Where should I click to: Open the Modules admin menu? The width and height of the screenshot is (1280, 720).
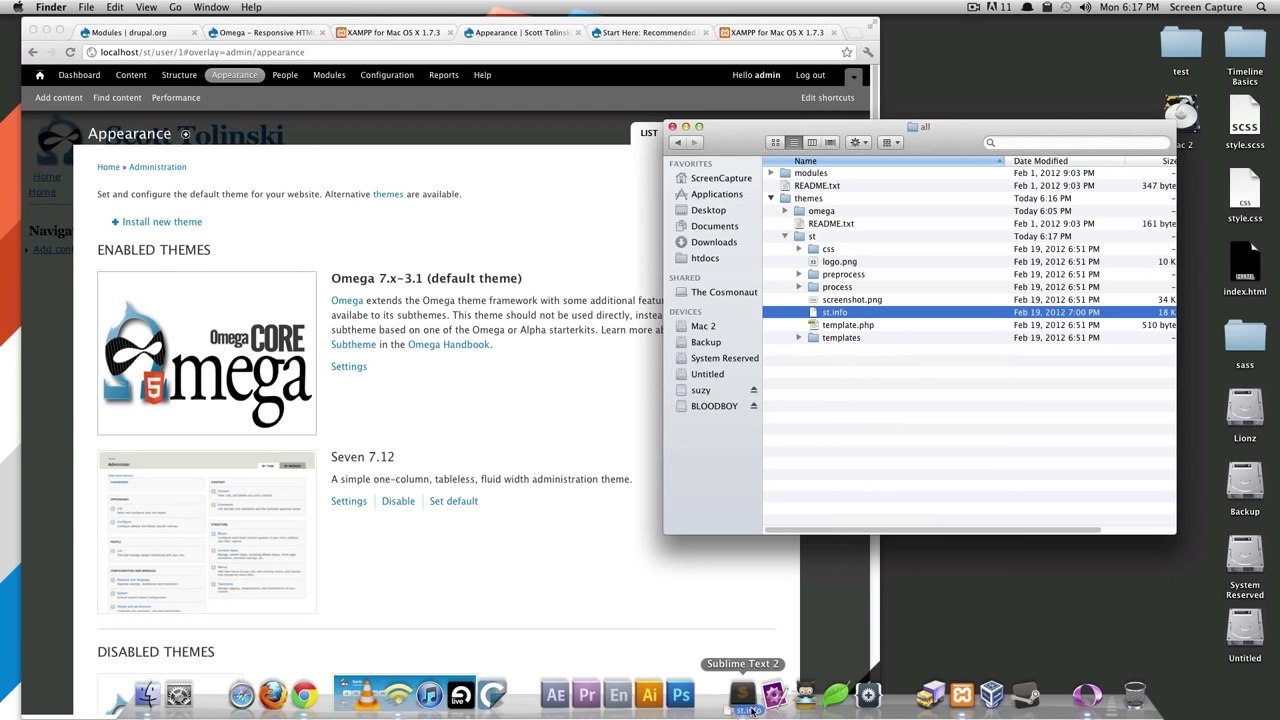(x=329, y=75)
